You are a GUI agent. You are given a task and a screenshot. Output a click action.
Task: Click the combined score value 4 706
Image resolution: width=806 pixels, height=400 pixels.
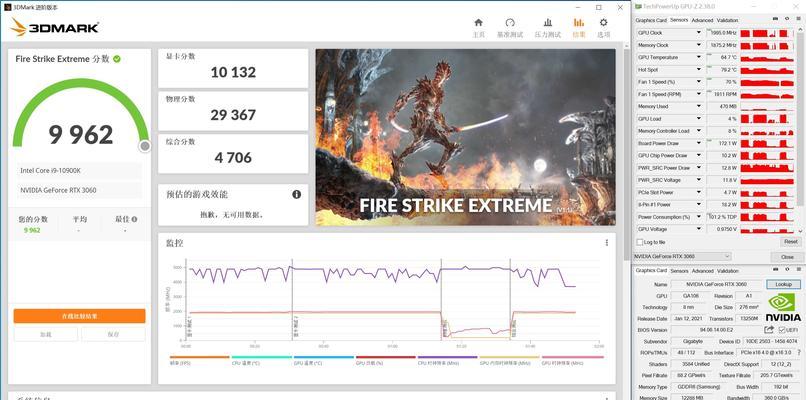[233, 157]
